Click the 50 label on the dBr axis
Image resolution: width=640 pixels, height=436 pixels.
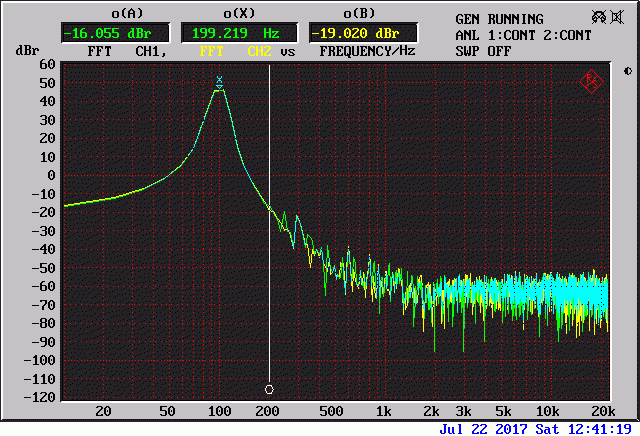tap(47, 83)
